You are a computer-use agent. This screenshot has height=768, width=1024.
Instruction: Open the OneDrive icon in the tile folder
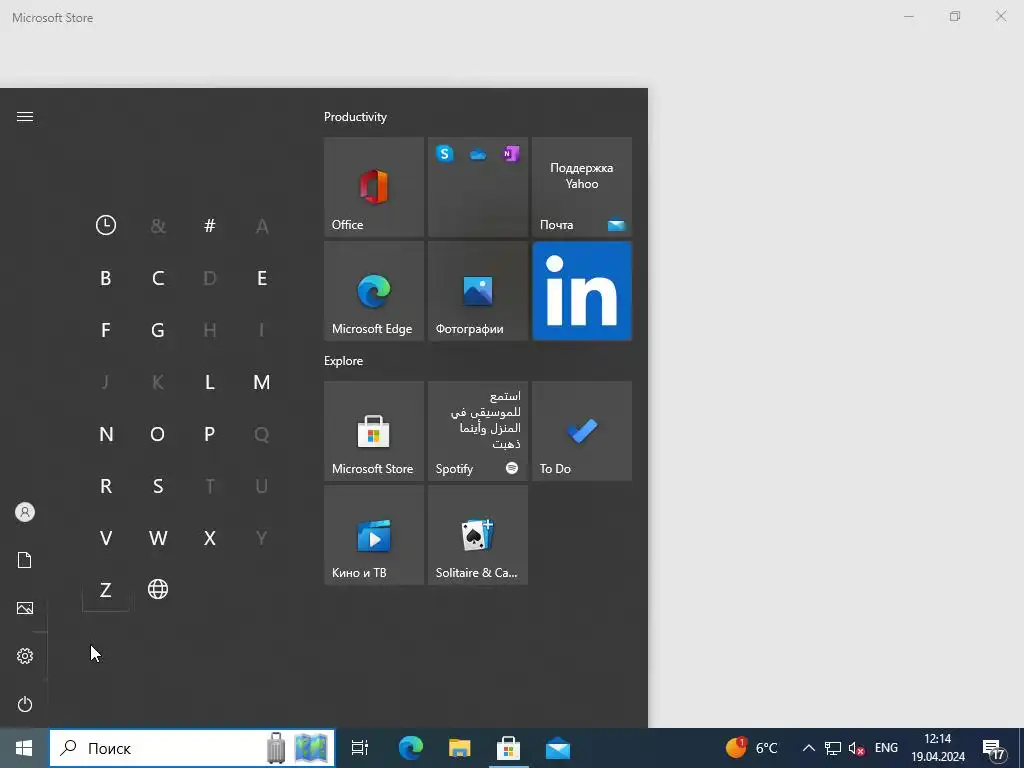pos(478,155)
